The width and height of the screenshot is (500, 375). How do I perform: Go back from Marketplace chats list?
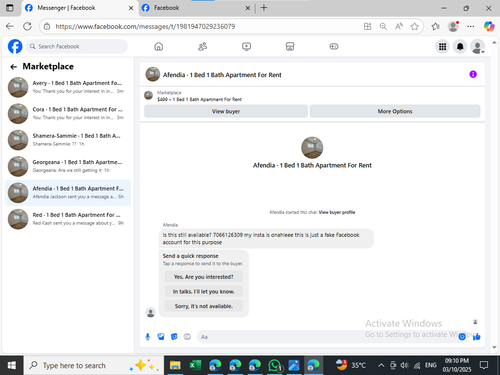[x=13, y=67]
